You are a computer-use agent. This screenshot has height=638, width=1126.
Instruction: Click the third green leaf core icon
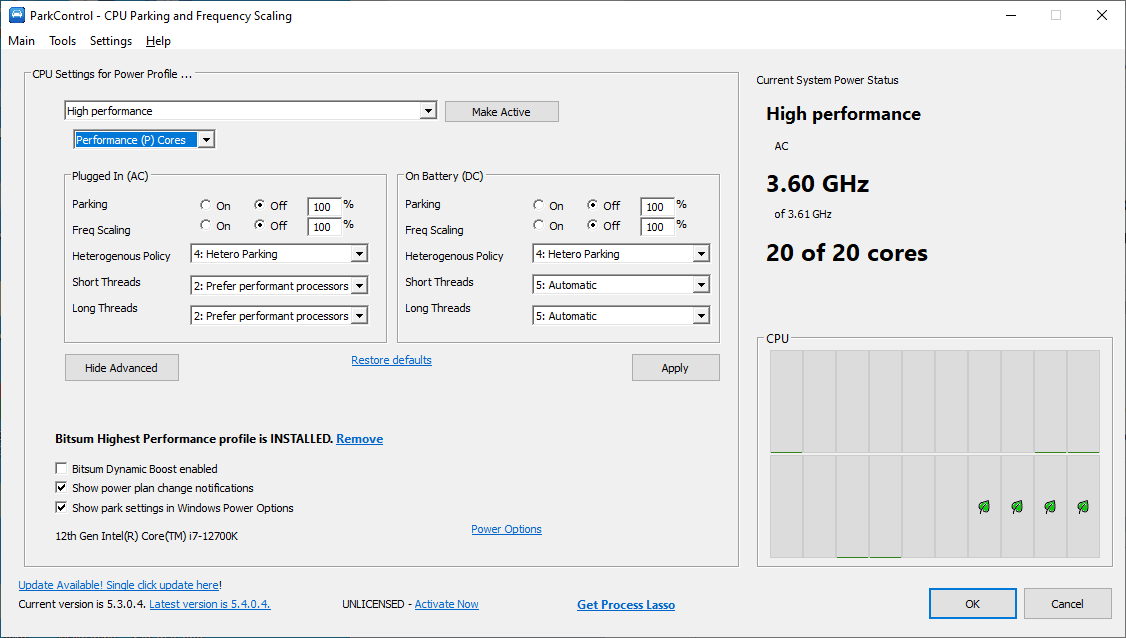click(1050, 507)
